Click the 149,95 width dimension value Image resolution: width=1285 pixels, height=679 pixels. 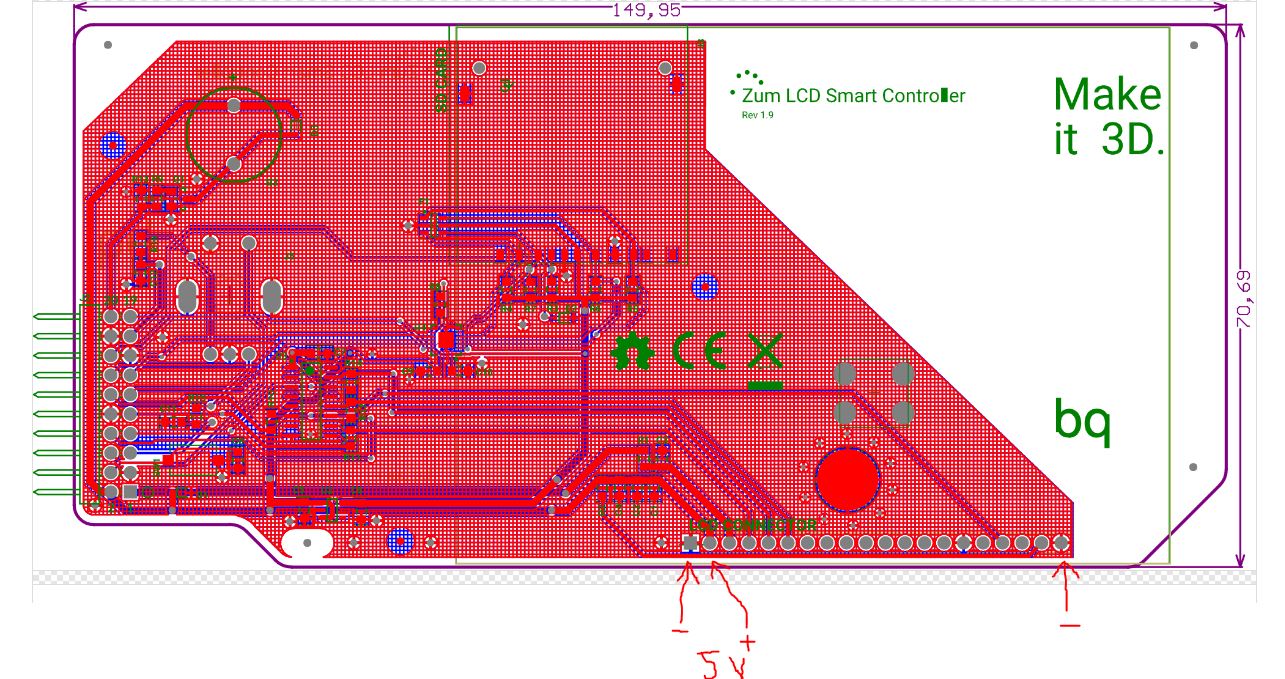(646, 10)
